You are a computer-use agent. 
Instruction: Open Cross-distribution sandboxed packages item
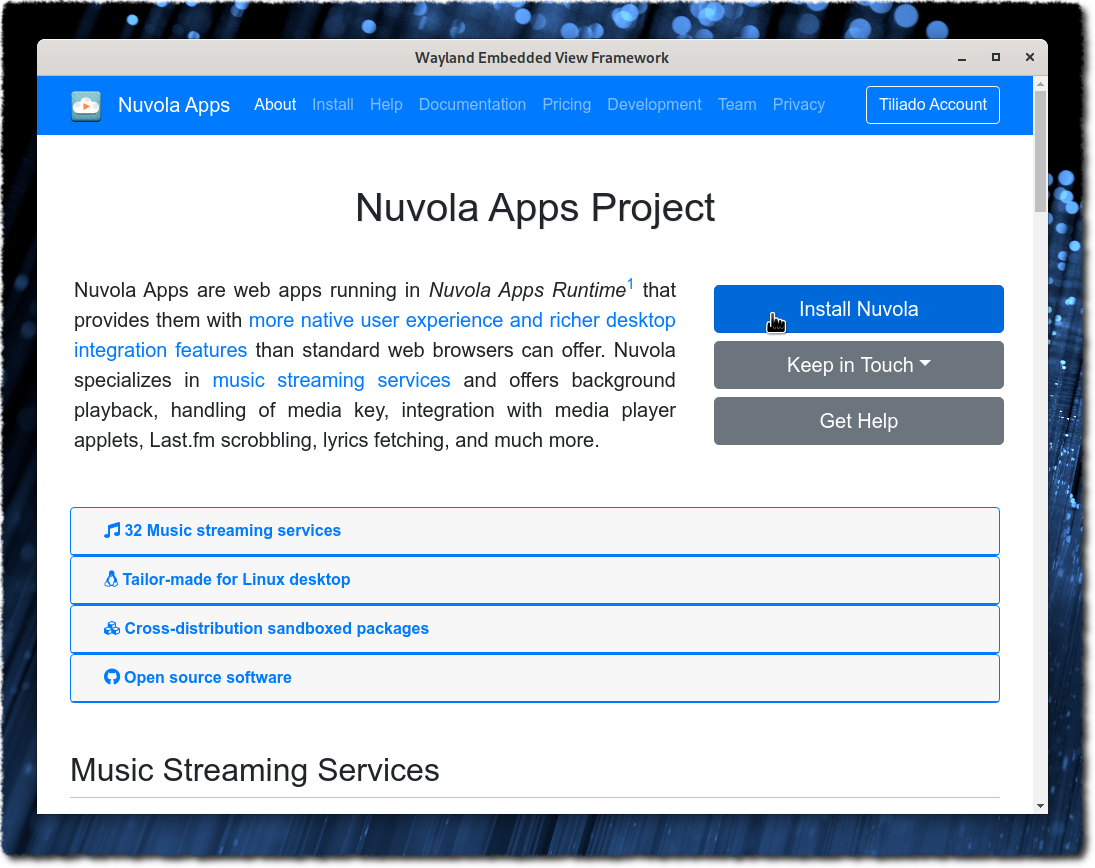pos(535,629)
